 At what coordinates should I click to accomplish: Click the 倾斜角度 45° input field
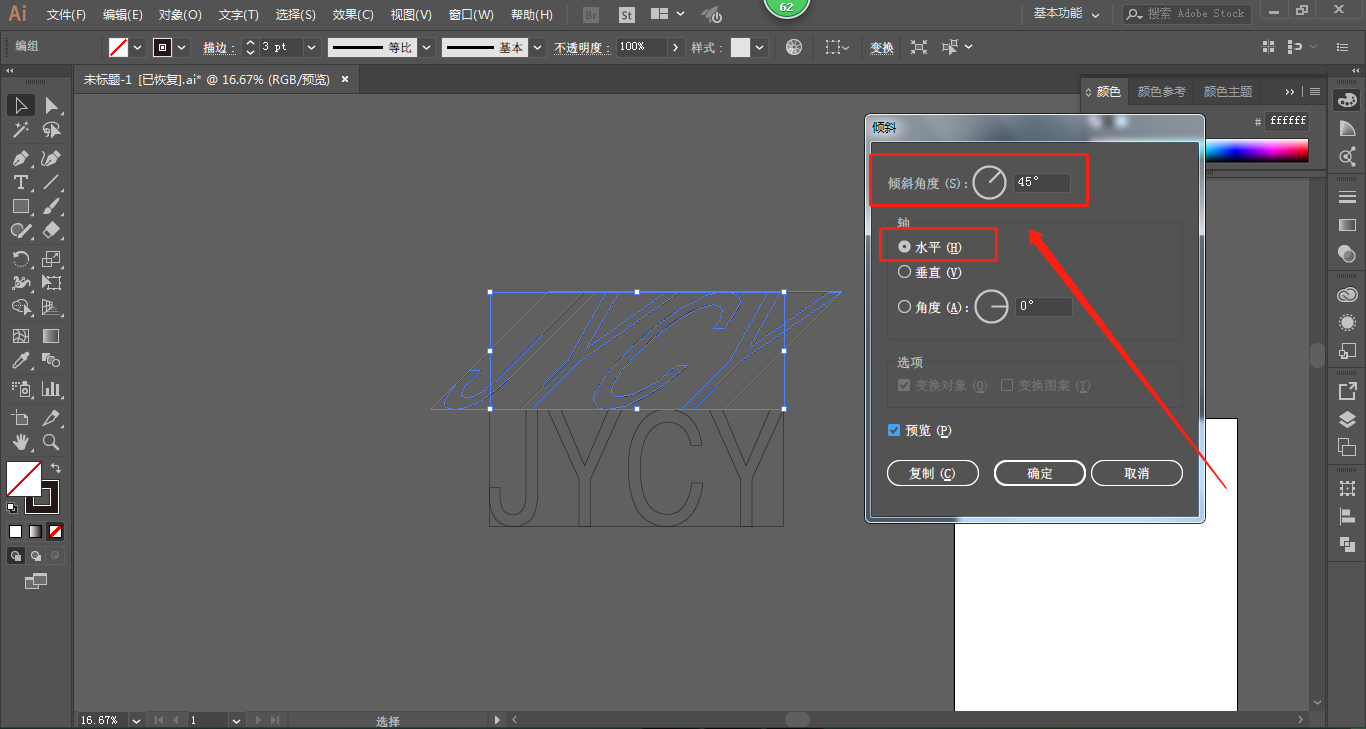pyautogui.click(x=1042, y=182)
